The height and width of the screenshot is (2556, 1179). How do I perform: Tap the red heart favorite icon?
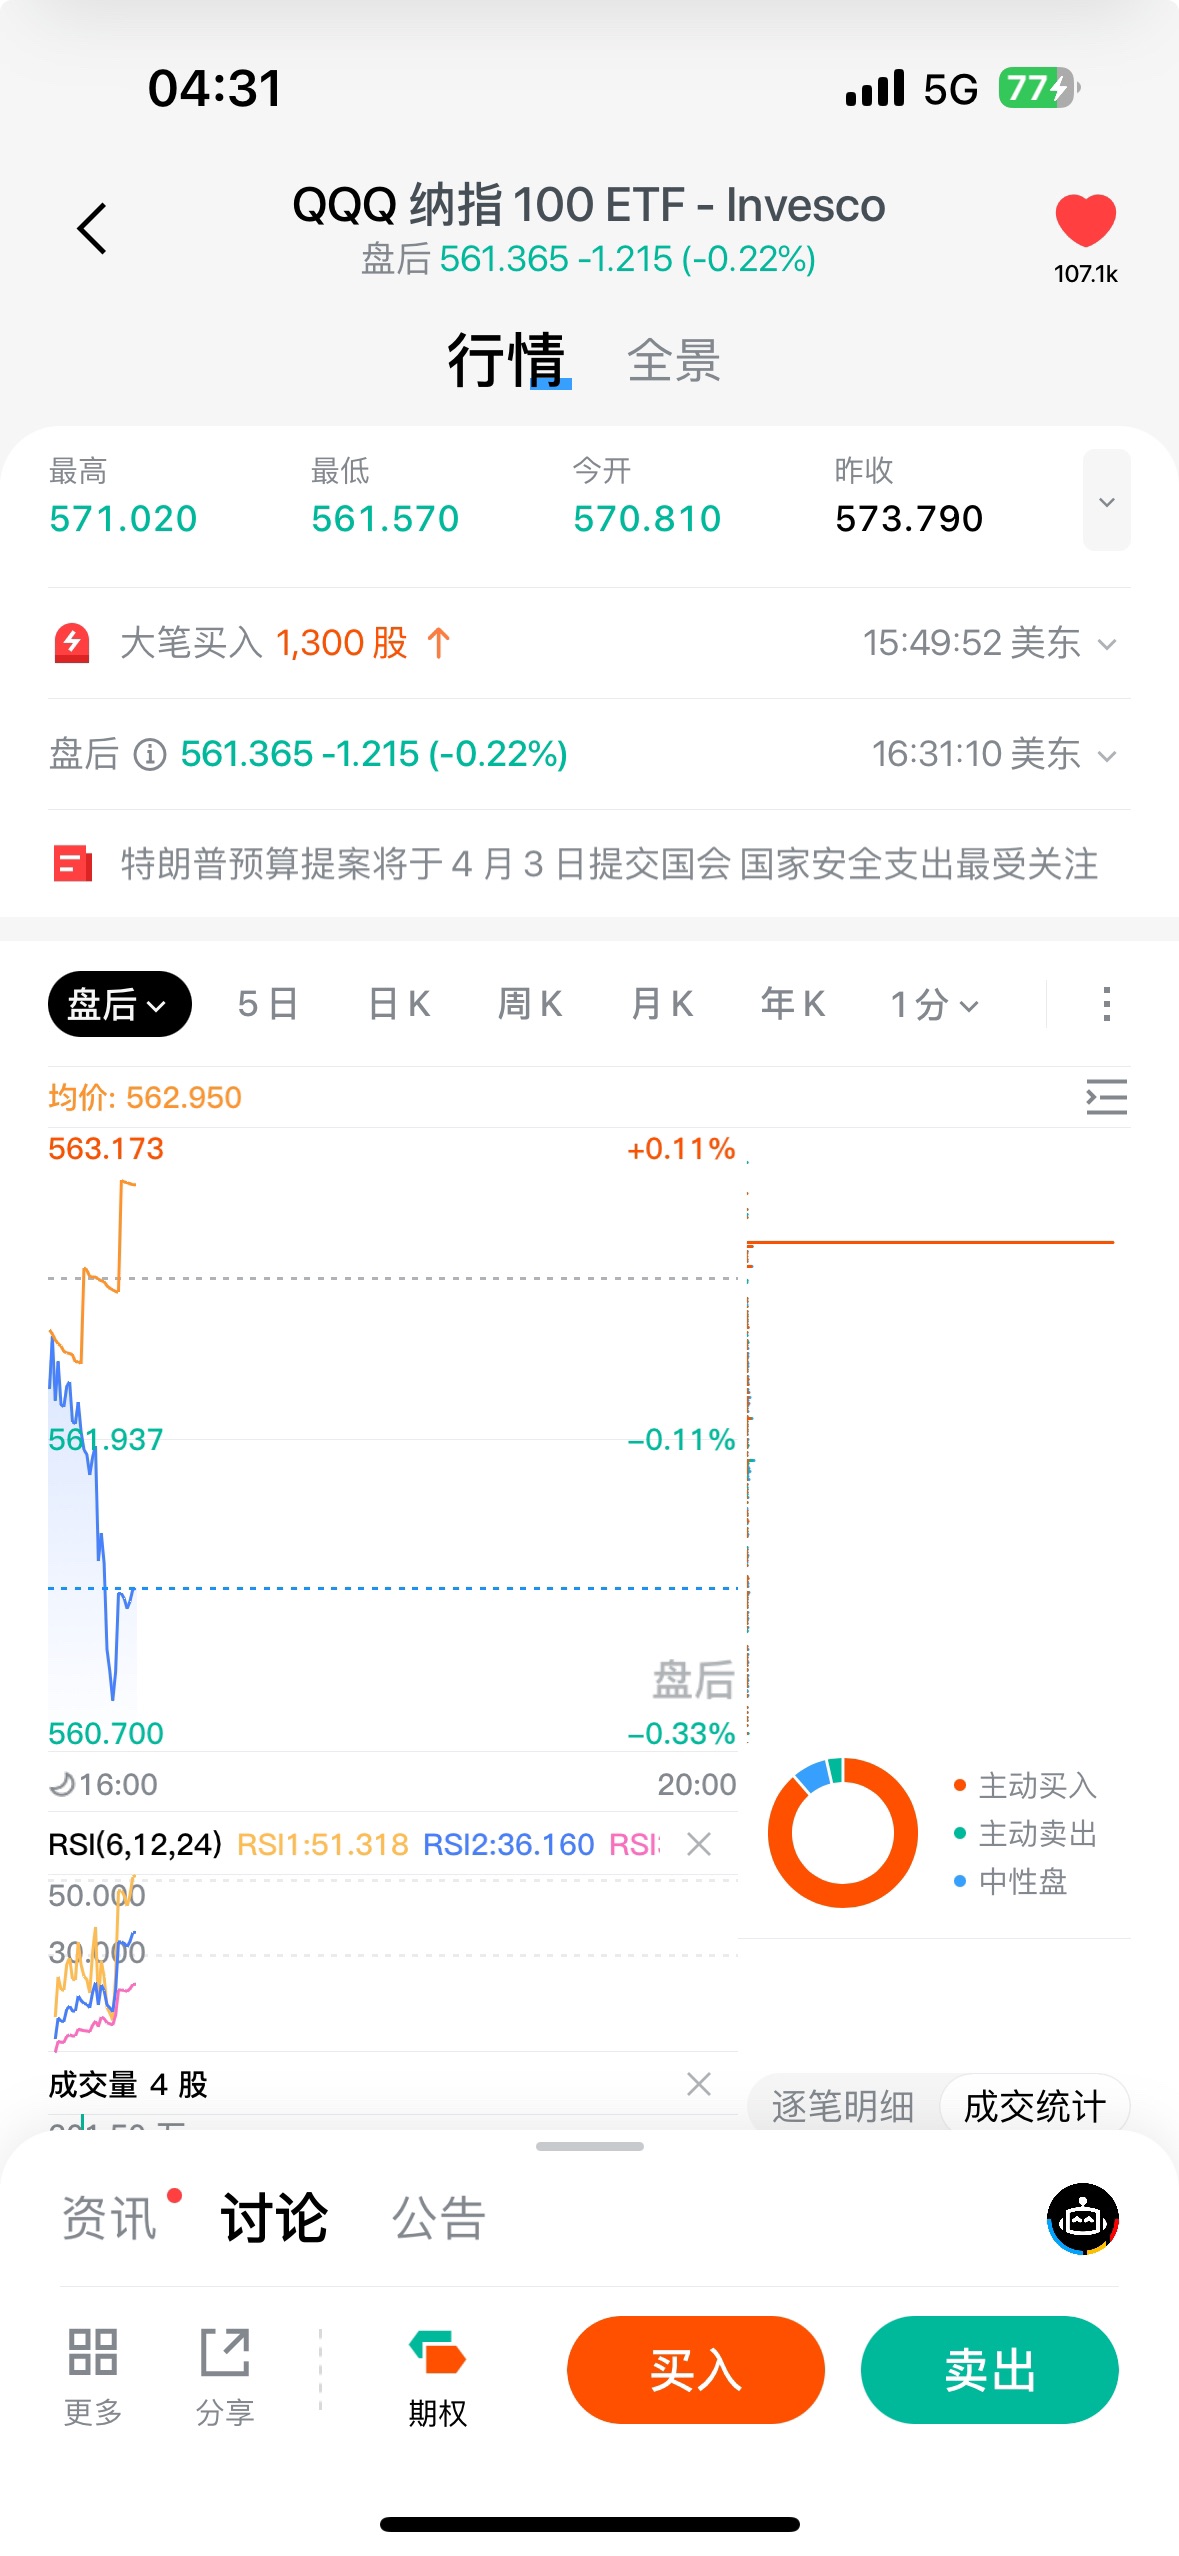tap(1085, 221)
